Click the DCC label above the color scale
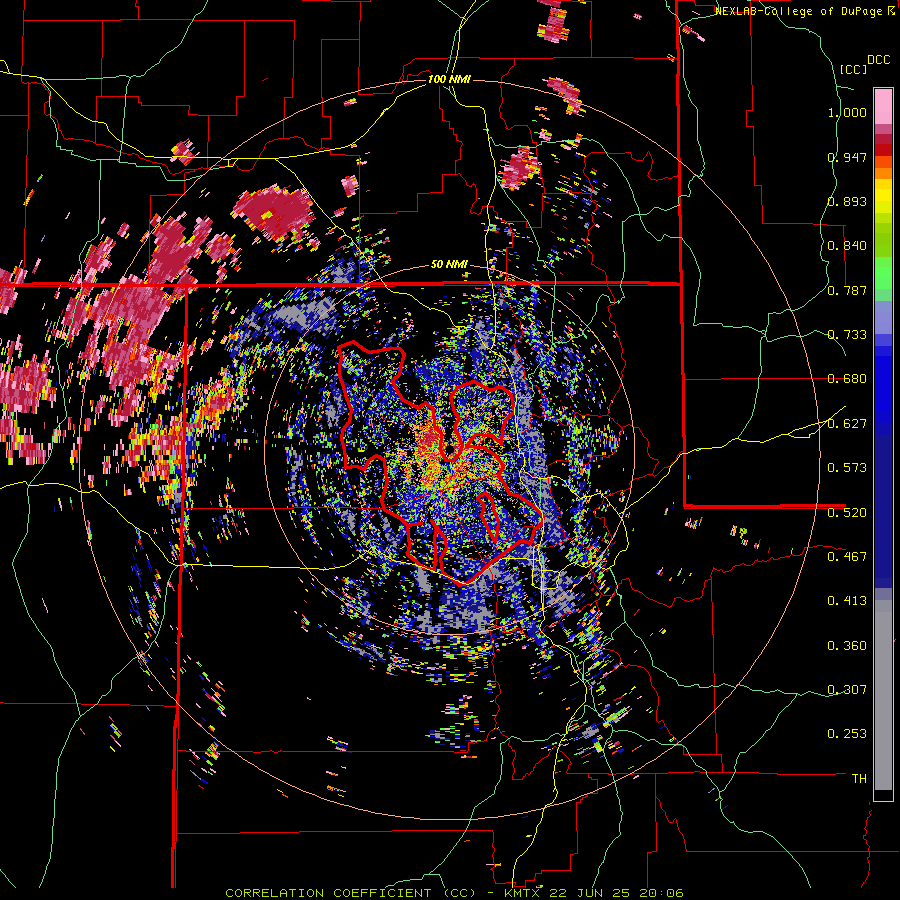 click(x=879, y=60)
